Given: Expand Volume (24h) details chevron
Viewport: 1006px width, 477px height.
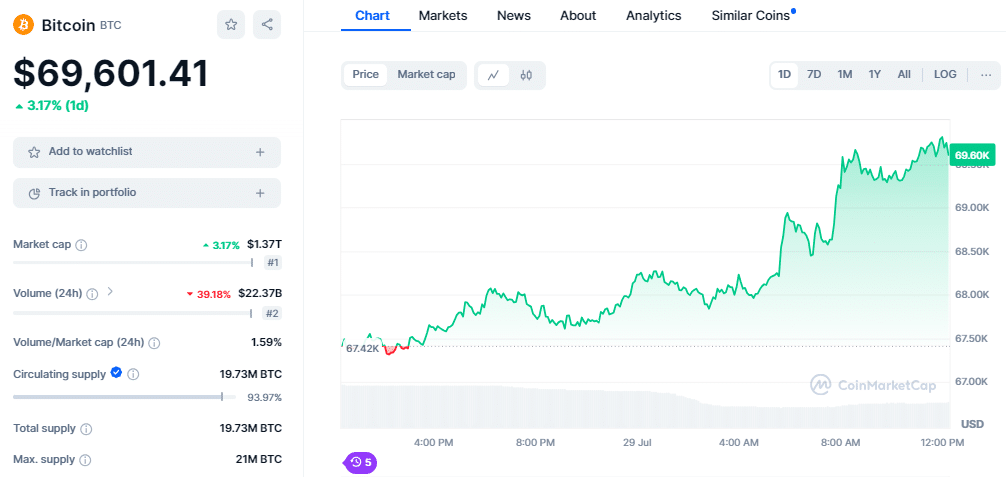Looking at the screenshot, I should tap(110, 291).
